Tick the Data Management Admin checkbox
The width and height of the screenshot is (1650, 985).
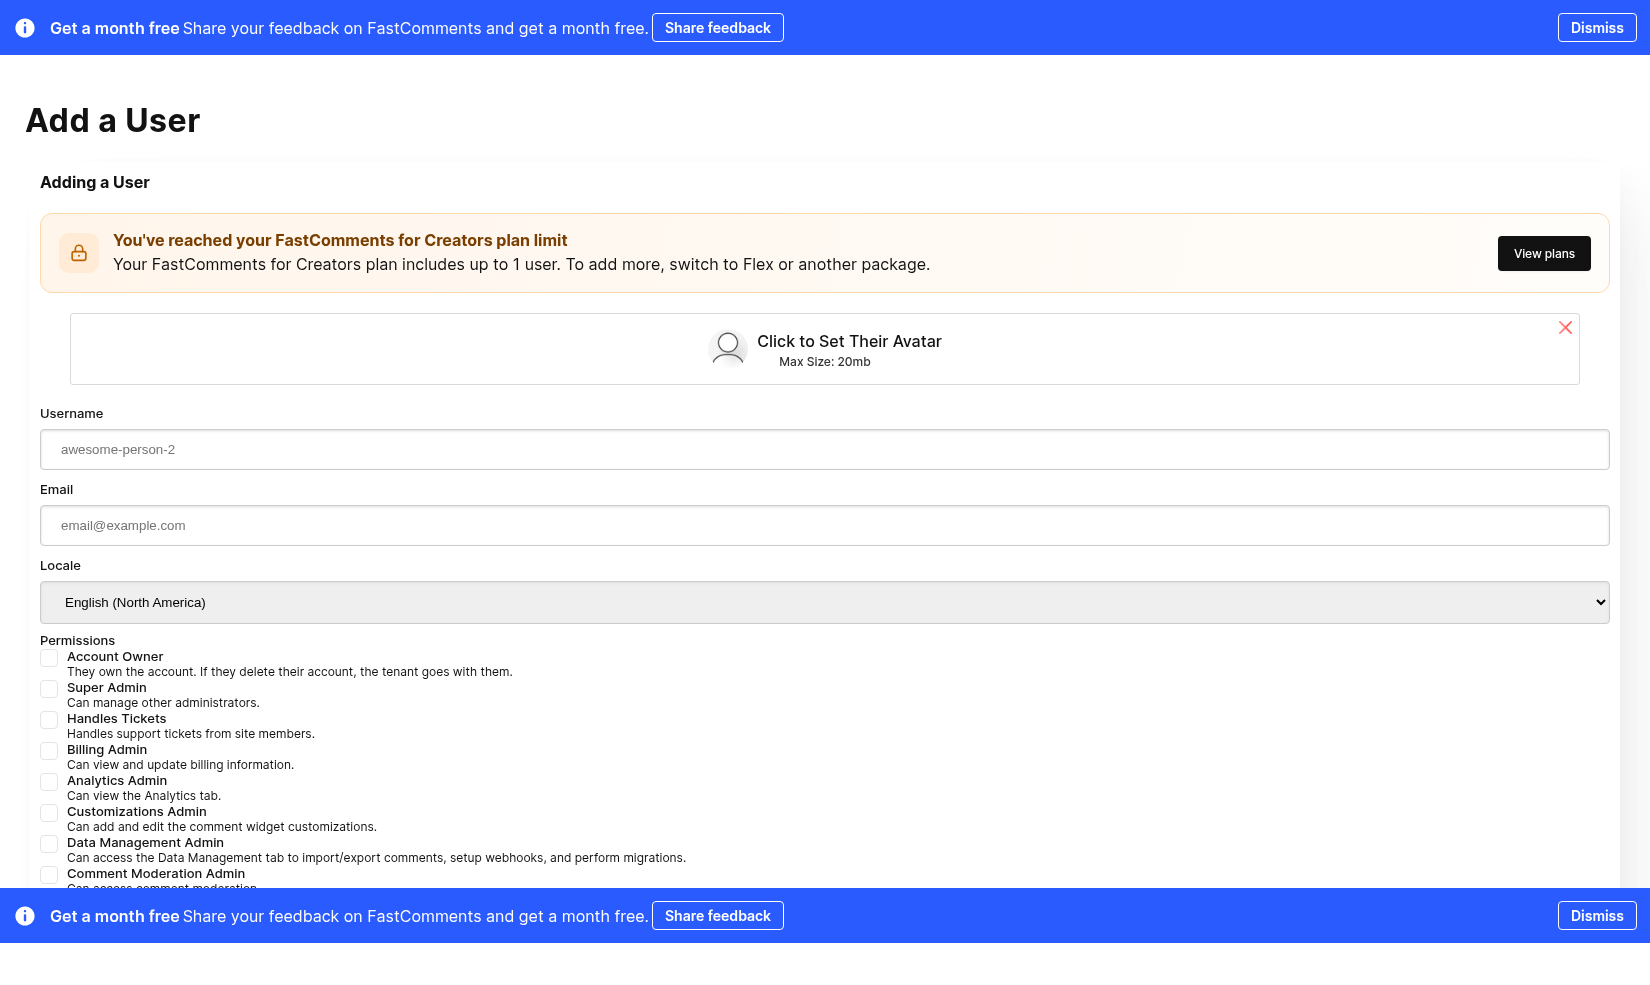click(x=49, y=844)
